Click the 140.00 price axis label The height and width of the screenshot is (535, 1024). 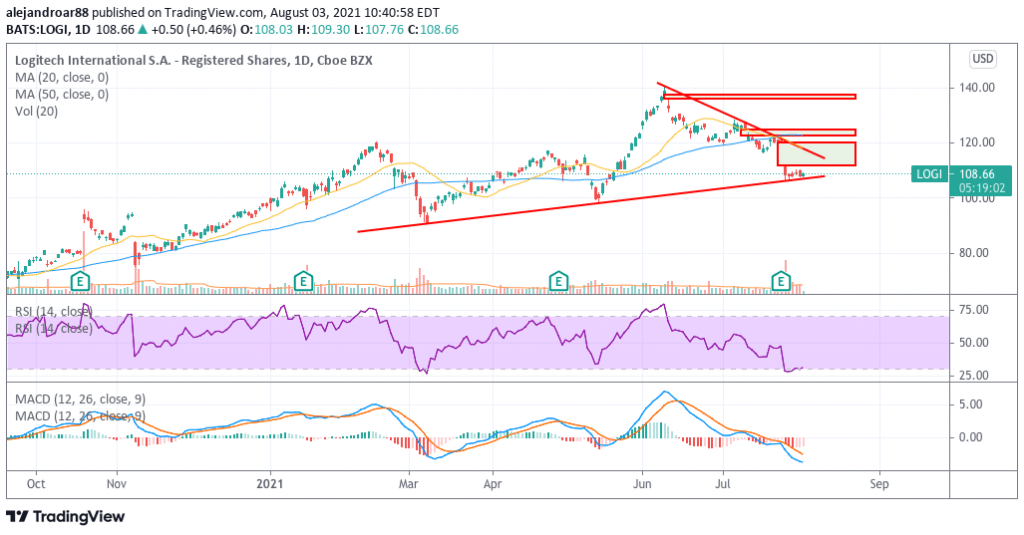click(x=976, y=88)
